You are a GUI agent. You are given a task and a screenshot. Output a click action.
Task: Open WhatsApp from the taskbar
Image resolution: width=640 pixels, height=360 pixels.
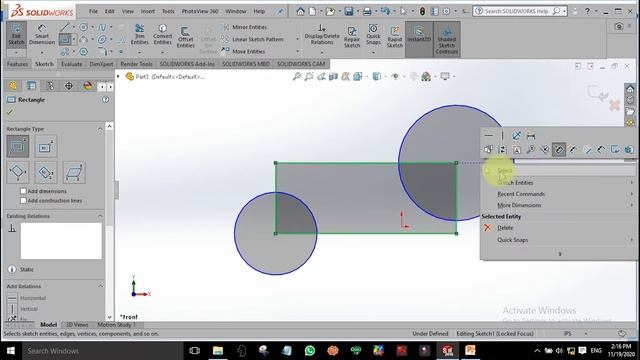[x=310, y=350]
